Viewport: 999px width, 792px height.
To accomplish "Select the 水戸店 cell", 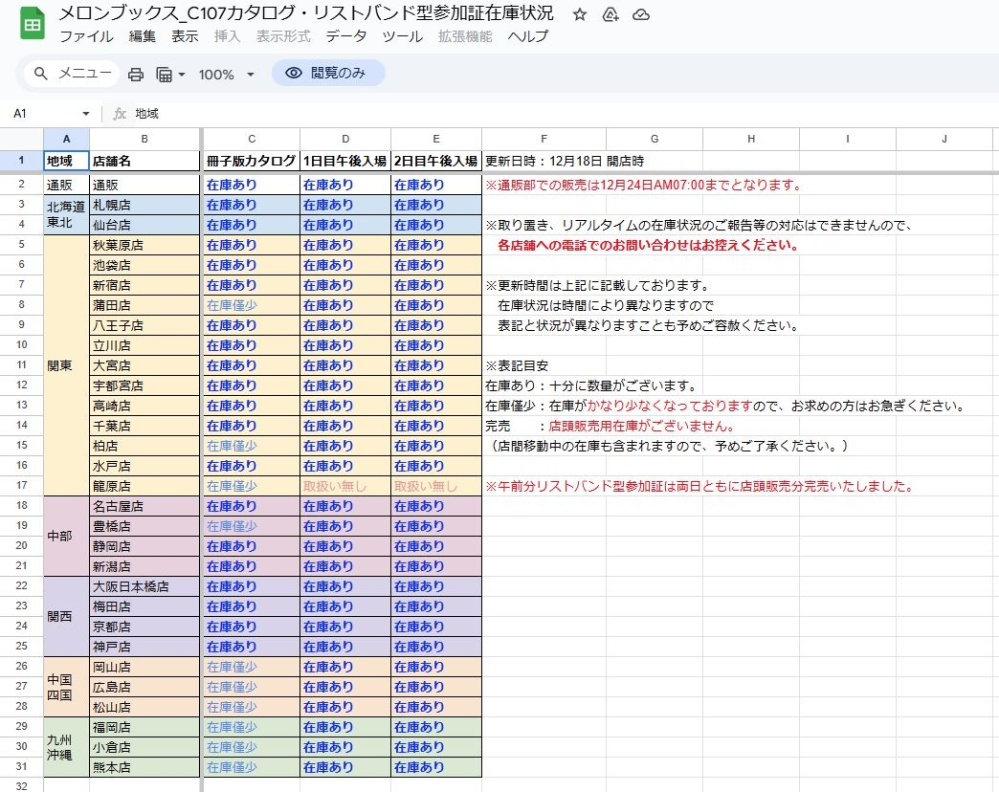I will 145,466.
